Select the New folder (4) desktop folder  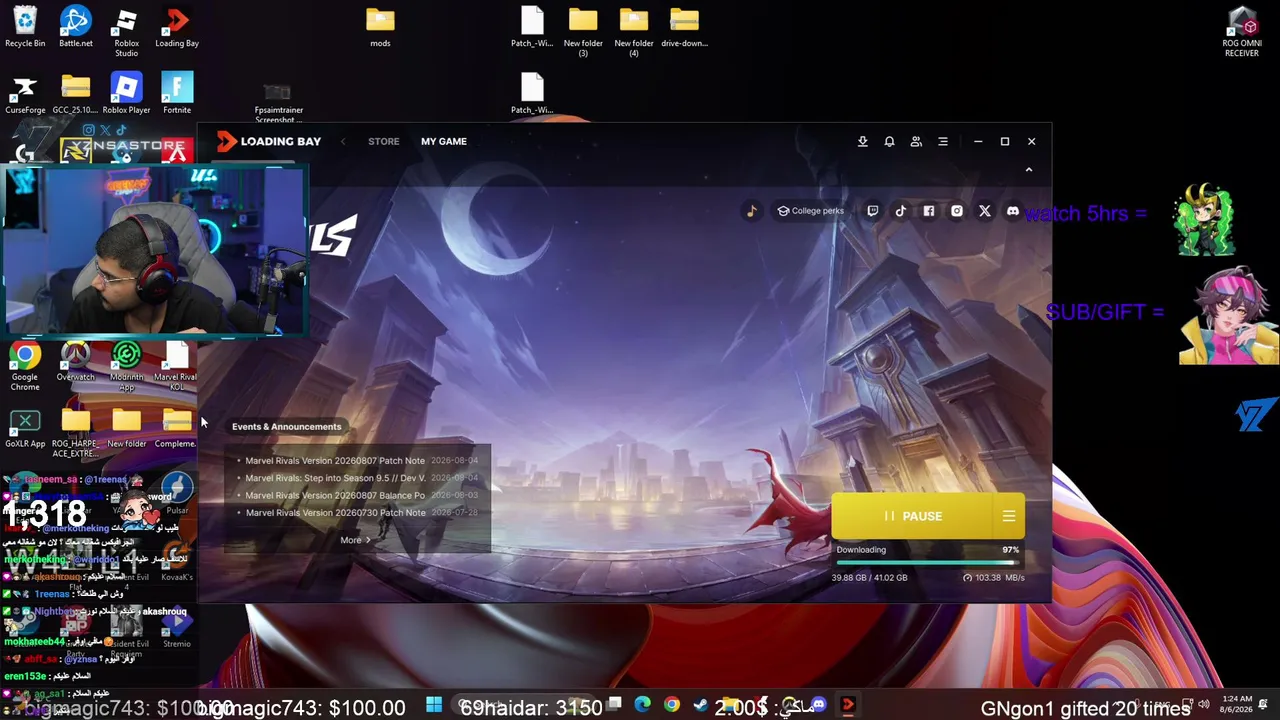tap(634, 32)
